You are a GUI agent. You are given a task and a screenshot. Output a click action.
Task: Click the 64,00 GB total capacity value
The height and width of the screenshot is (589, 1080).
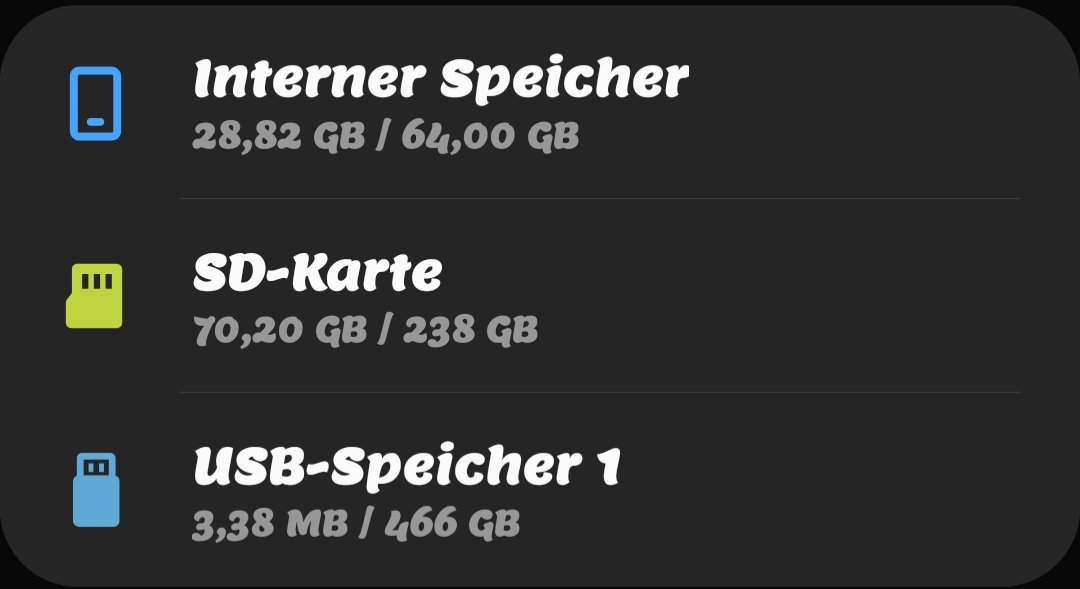pos(490,136)
